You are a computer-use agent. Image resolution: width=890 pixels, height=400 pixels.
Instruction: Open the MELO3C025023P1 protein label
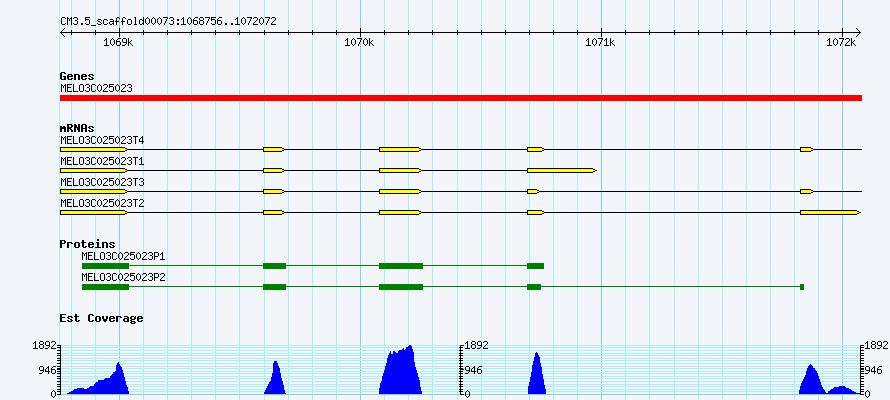click(123, 256)
